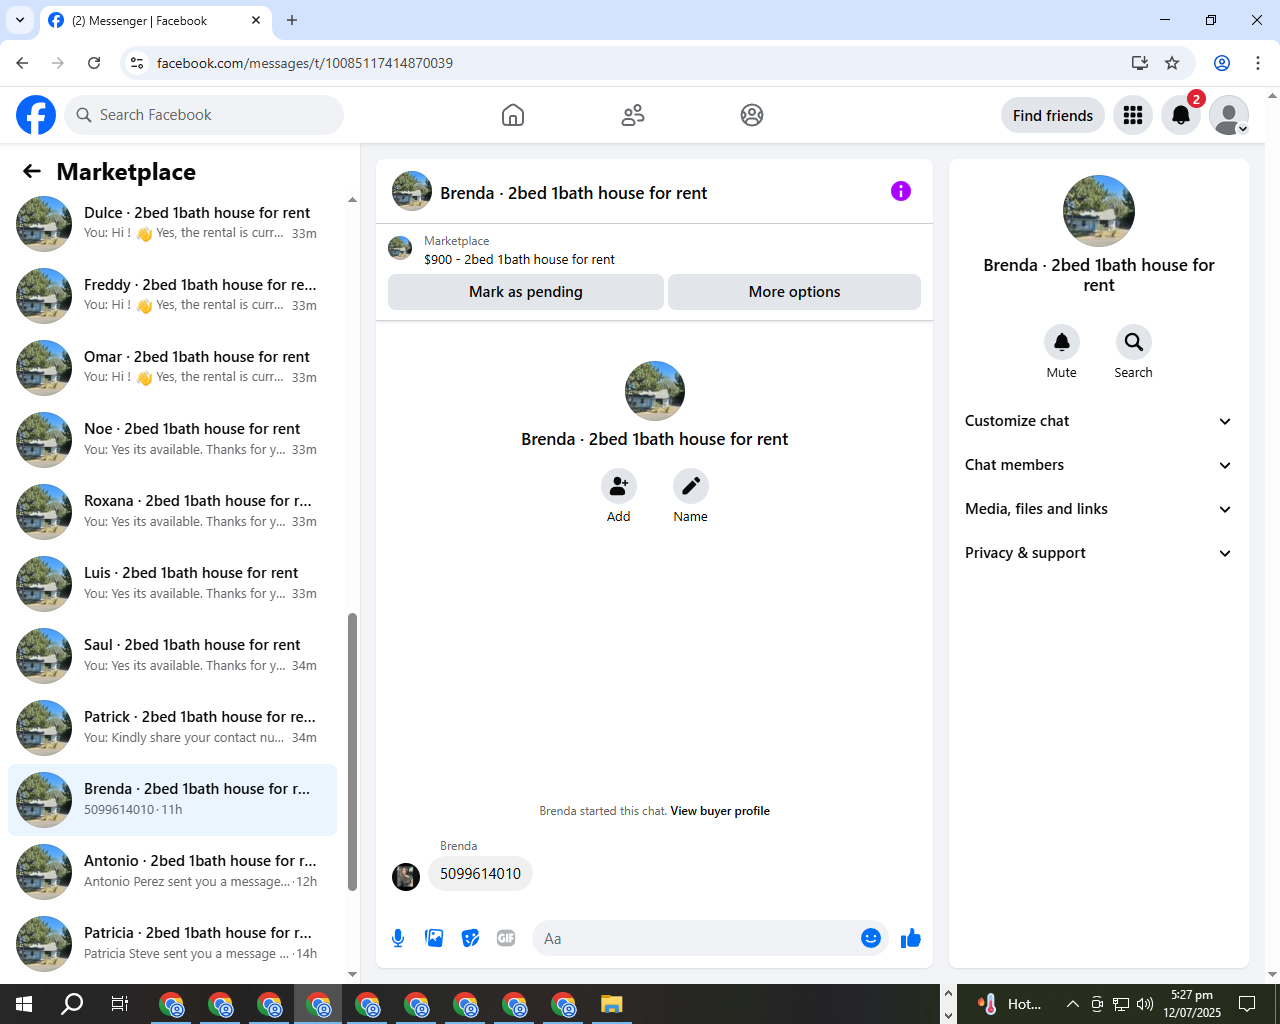
Task: Open Windows taskbar search
Action: tap(72, 1004)
